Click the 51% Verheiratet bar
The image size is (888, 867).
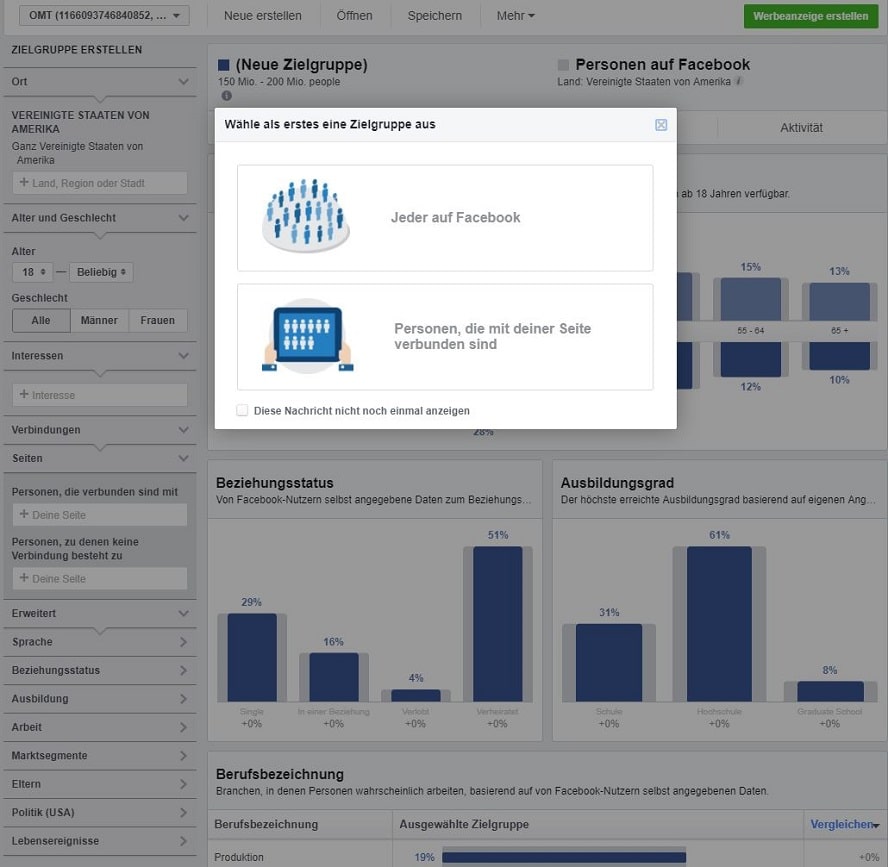[x=498, y=624]
